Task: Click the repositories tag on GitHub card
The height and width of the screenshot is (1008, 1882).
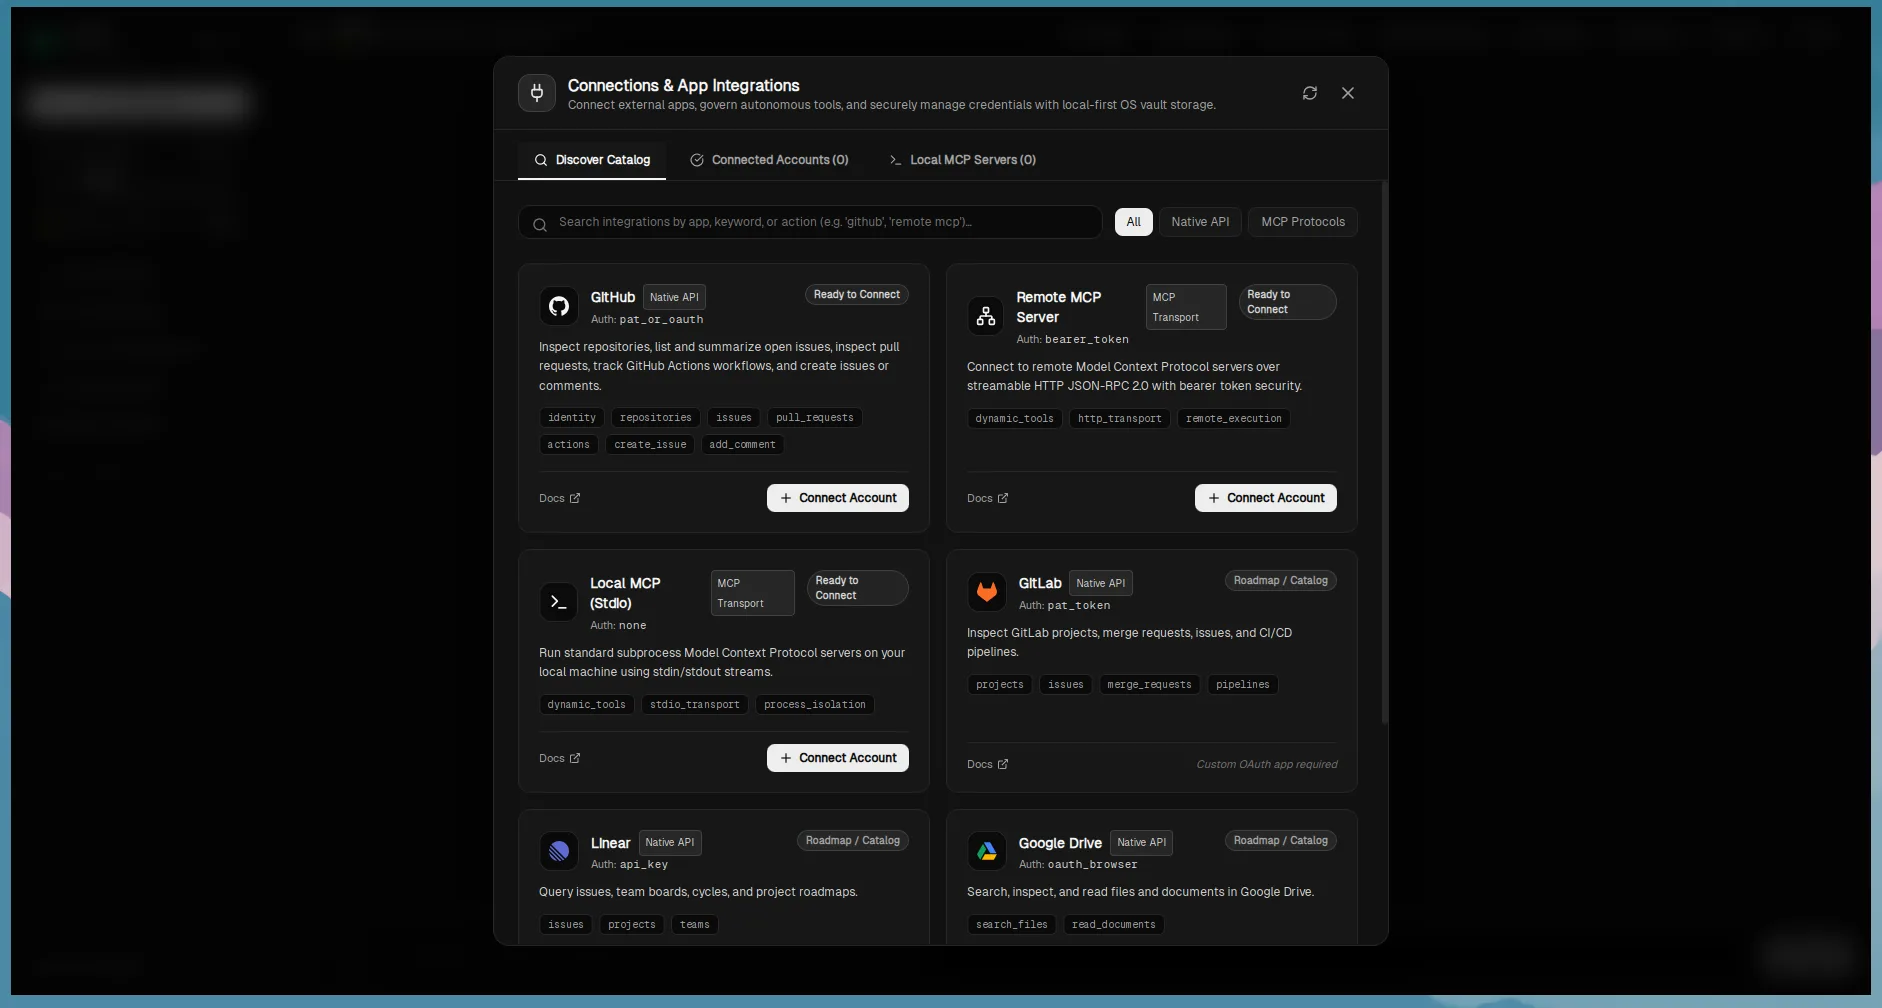Action: tap(656, 418)
